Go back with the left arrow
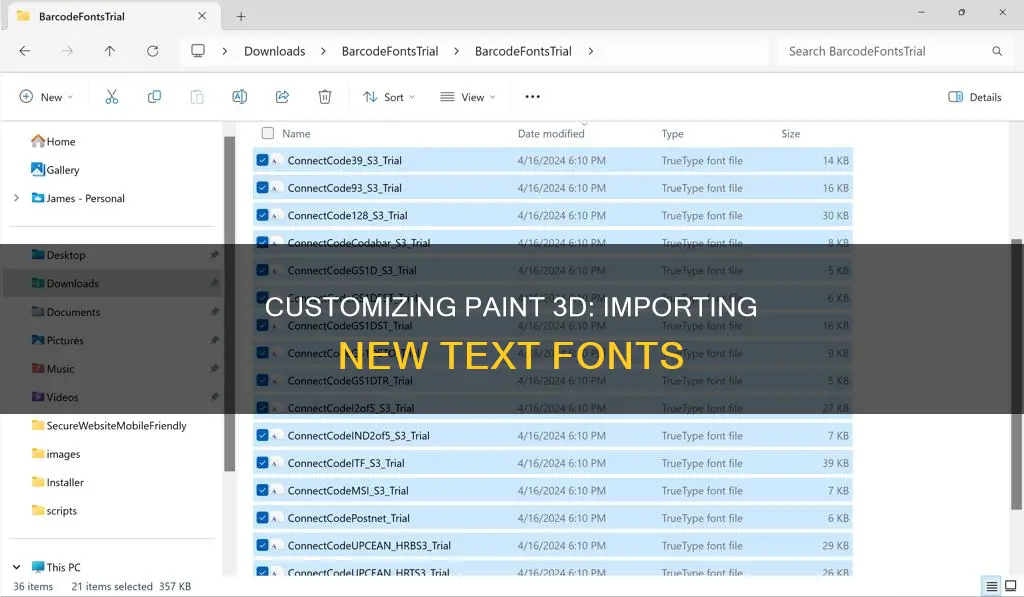The width and height of the screenshot is (1024, 597). coord(25,51)
